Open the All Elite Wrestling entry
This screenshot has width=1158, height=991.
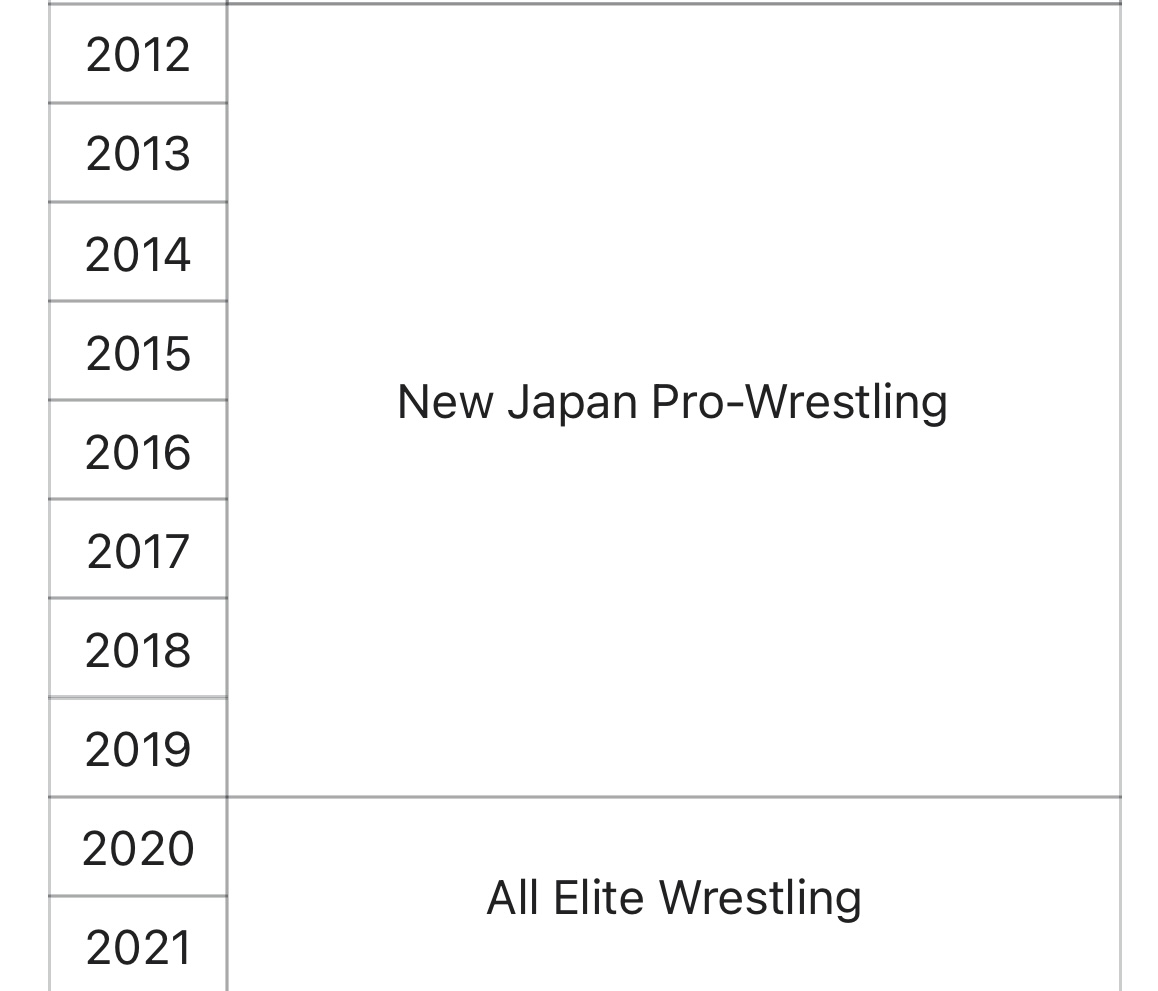tap(673, 897)
